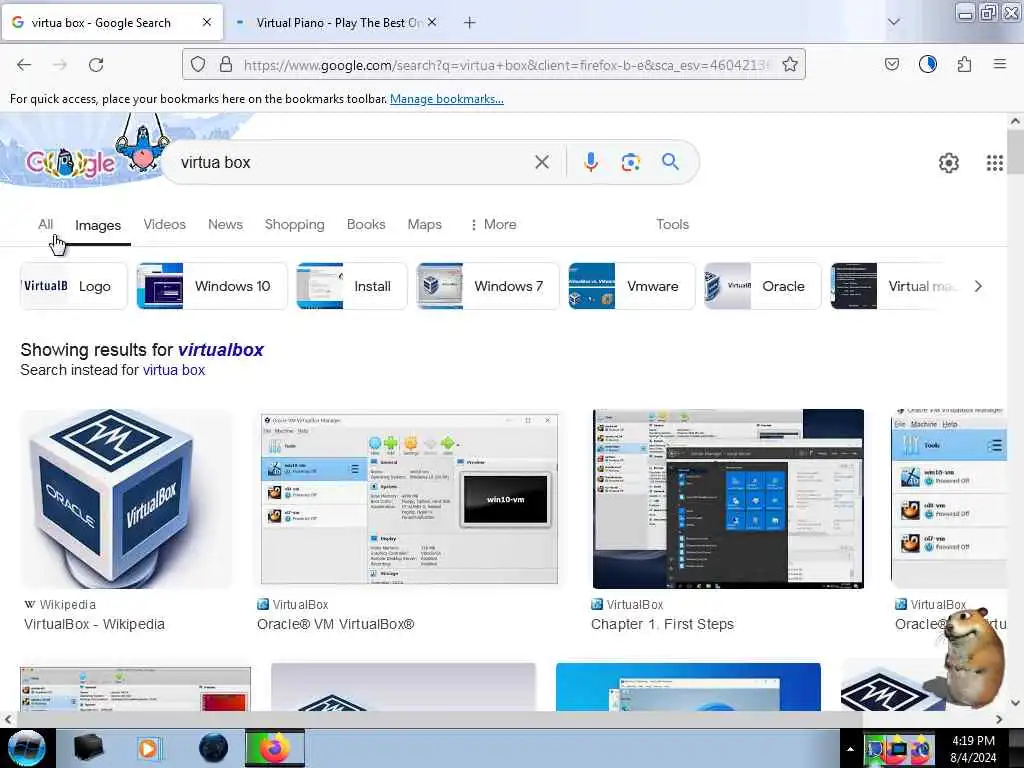Open media player taskbar icon
The width and height of the screenshot is (1024, 768).
point(148,748)
